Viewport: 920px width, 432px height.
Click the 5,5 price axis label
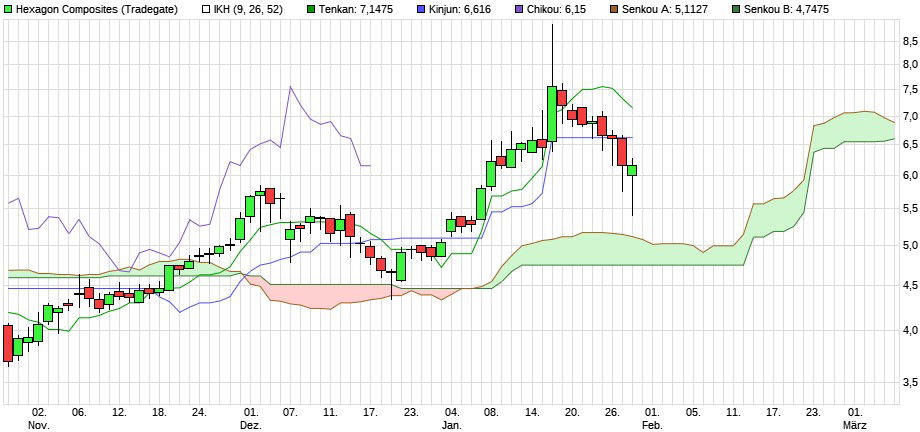[x=911, y=208]
